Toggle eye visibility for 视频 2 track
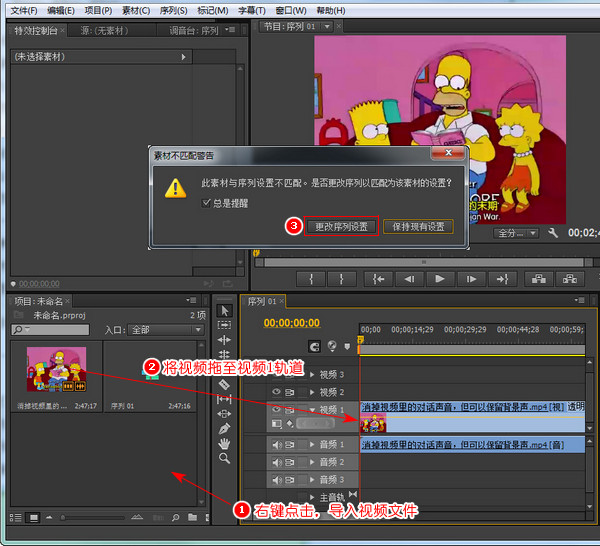The image size is (600, 546). pos(276,392)
